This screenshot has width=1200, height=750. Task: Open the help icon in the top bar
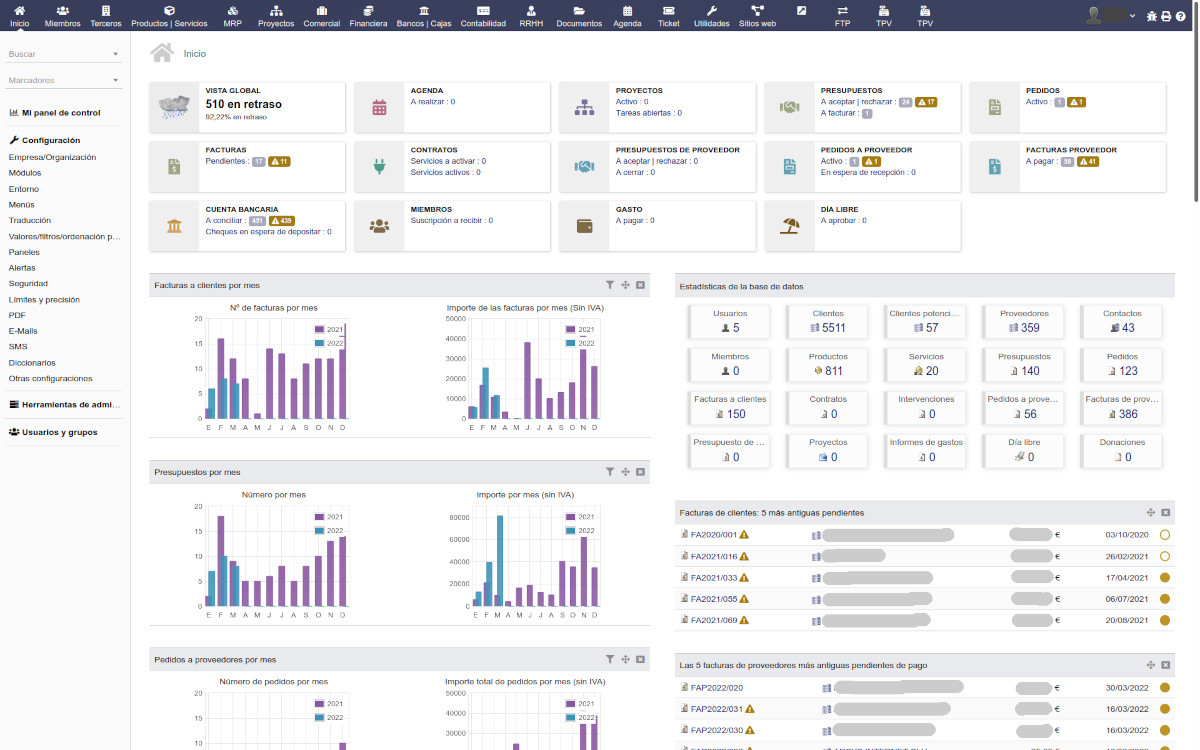click(x=1180, y=16)
